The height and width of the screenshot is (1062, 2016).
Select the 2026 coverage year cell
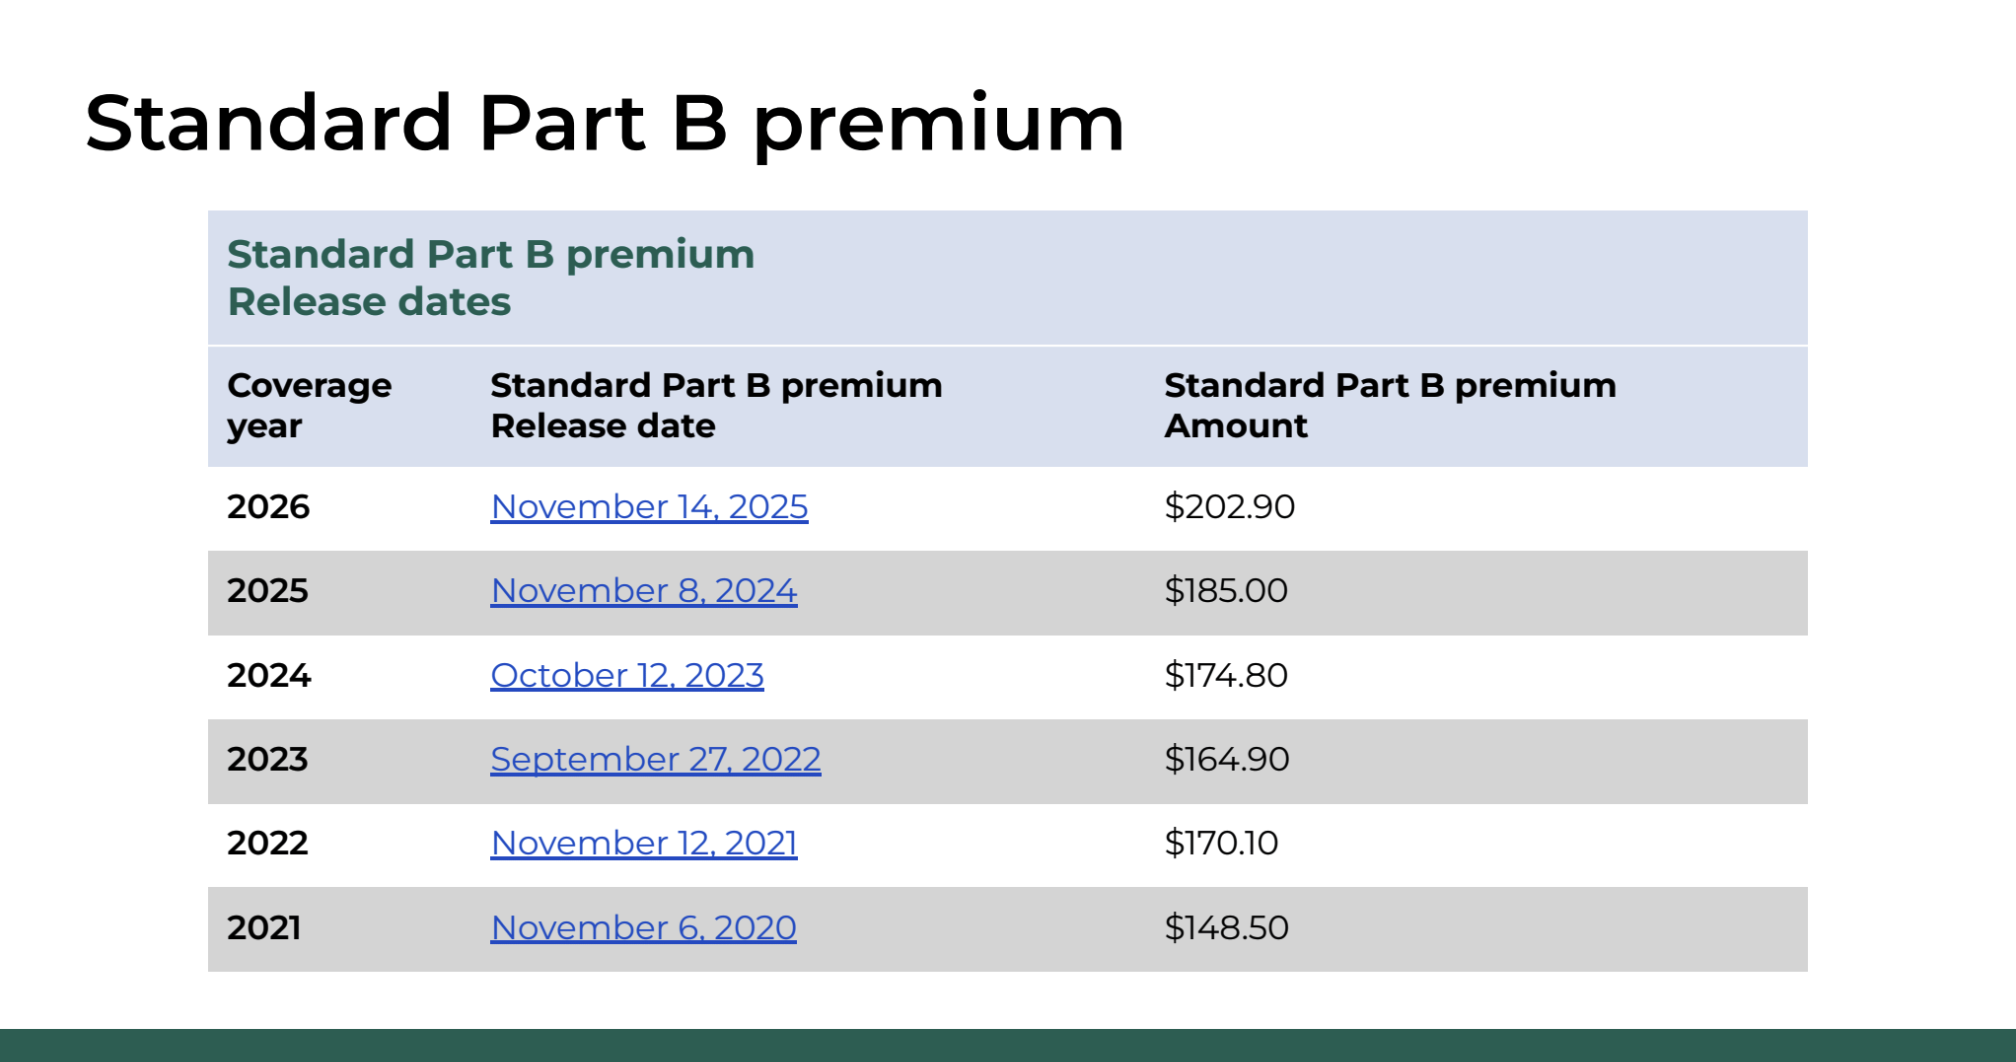(x=268, y=507)
